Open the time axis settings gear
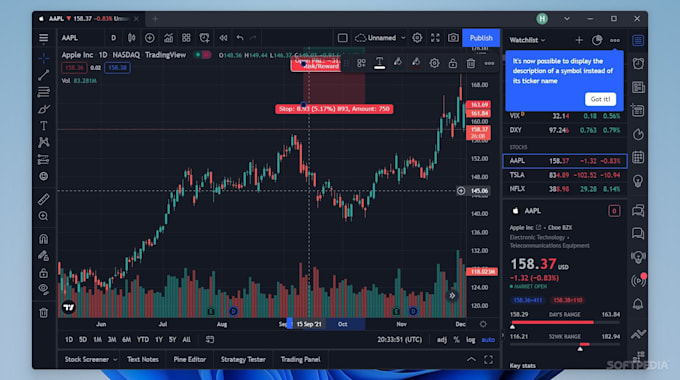680x380 pixels. pyautogui.click(x=483, y=324)
